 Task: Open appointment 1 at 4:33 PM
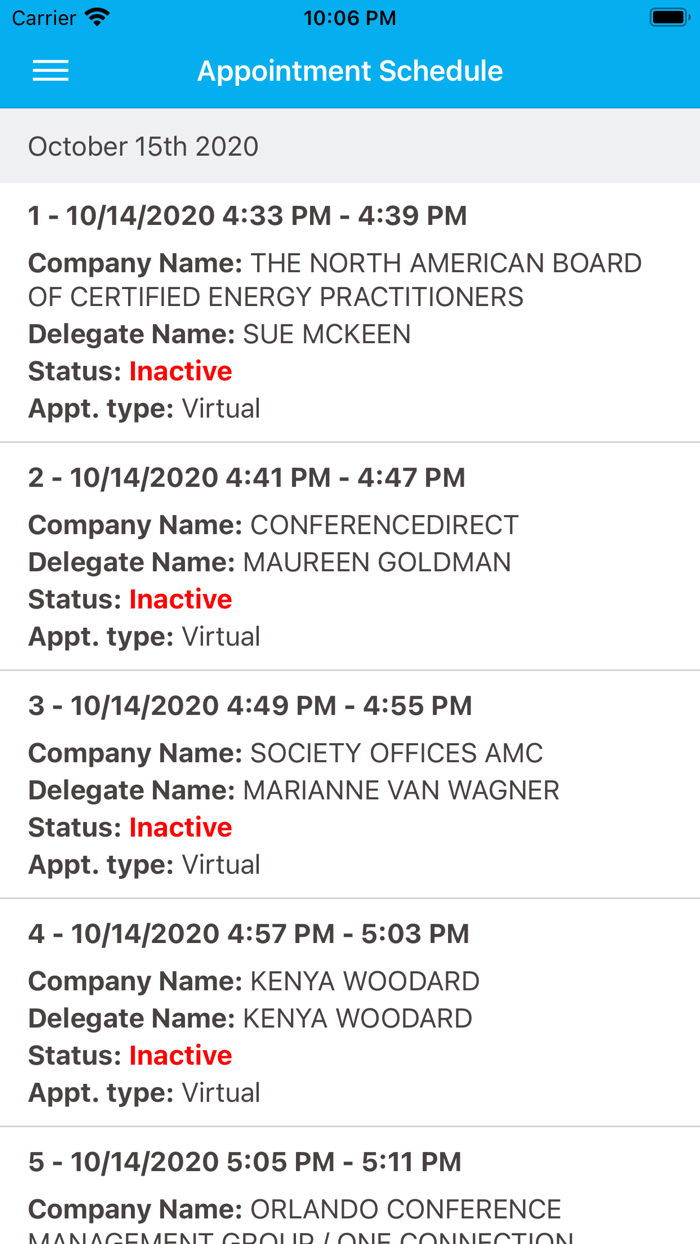247,216
